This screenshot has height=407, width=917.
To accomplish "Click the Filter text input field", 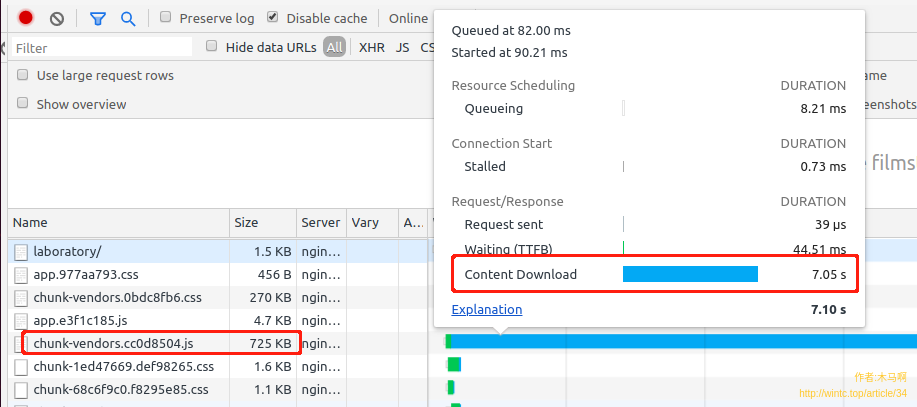I will pos(100,47).
